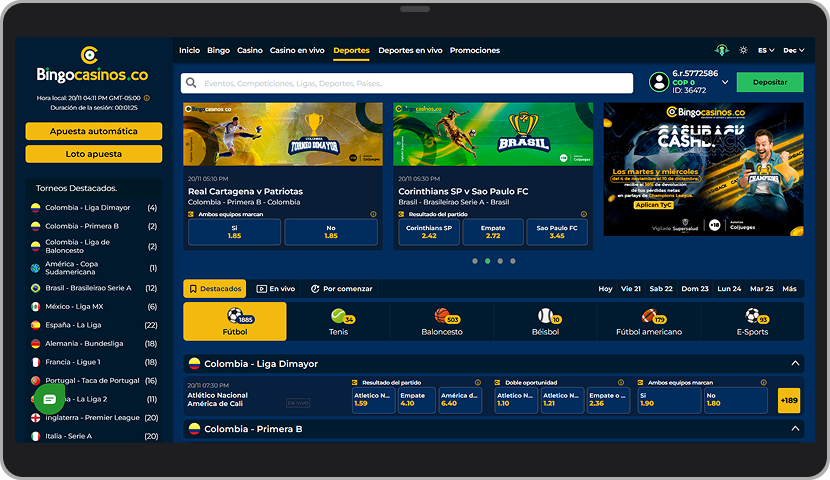Screen dimensions: 830x480
Task: Click the user avatar icon
Action: (x=659, y=82)
